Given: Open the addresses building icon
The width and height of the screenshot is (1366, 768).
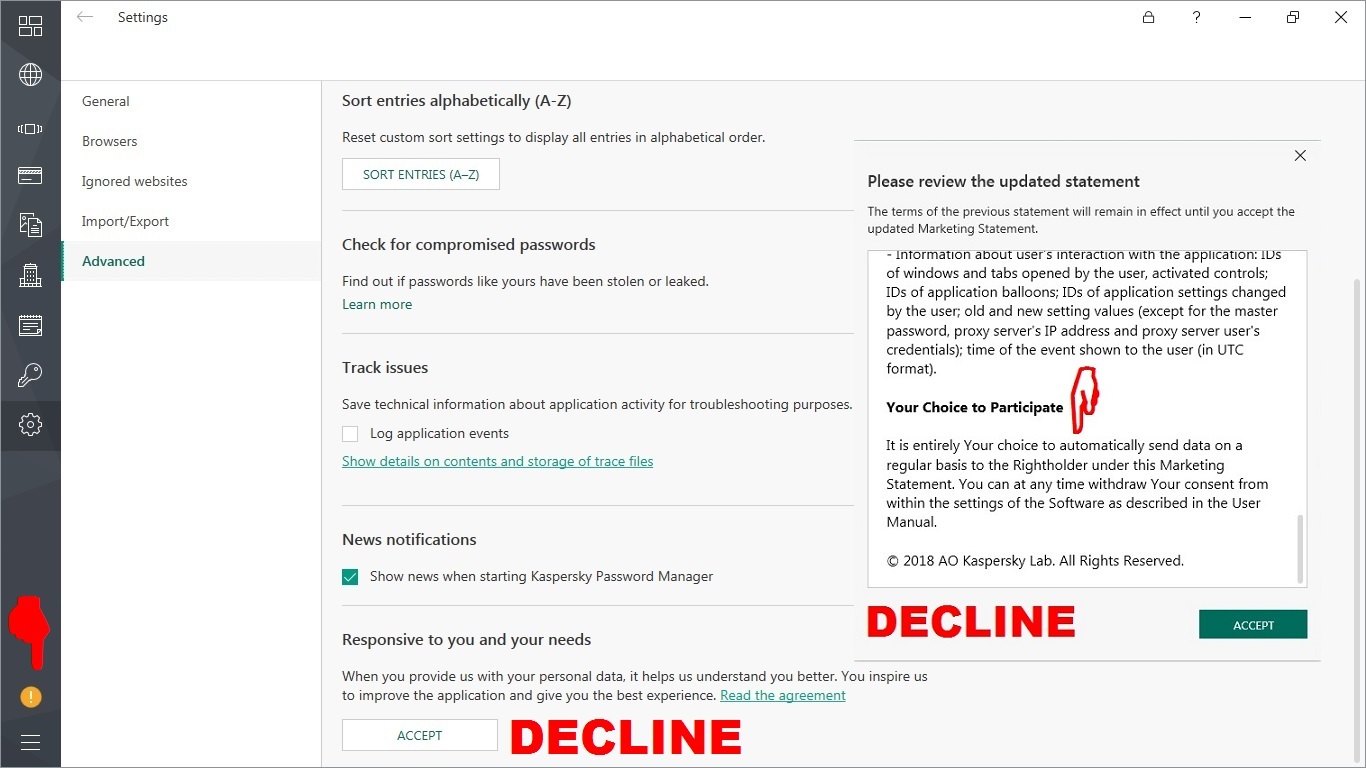Looking at the screenshot, I should tap(30, 275).
